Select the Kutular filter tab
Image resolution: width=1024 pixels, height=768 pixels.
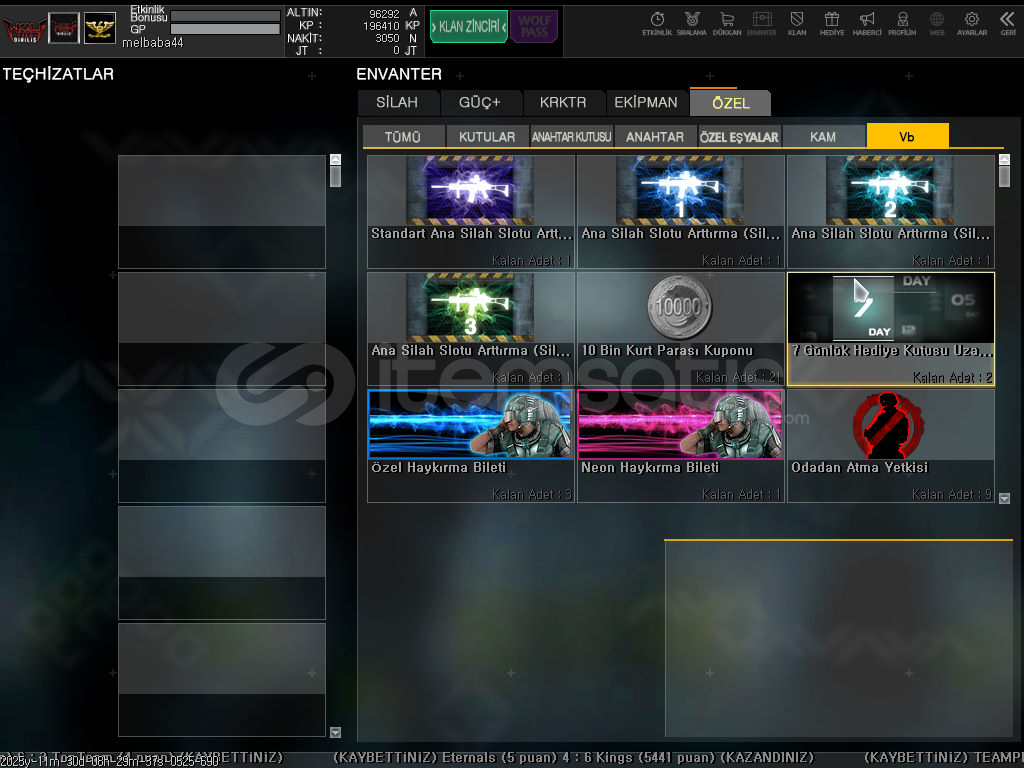[487, 137]
